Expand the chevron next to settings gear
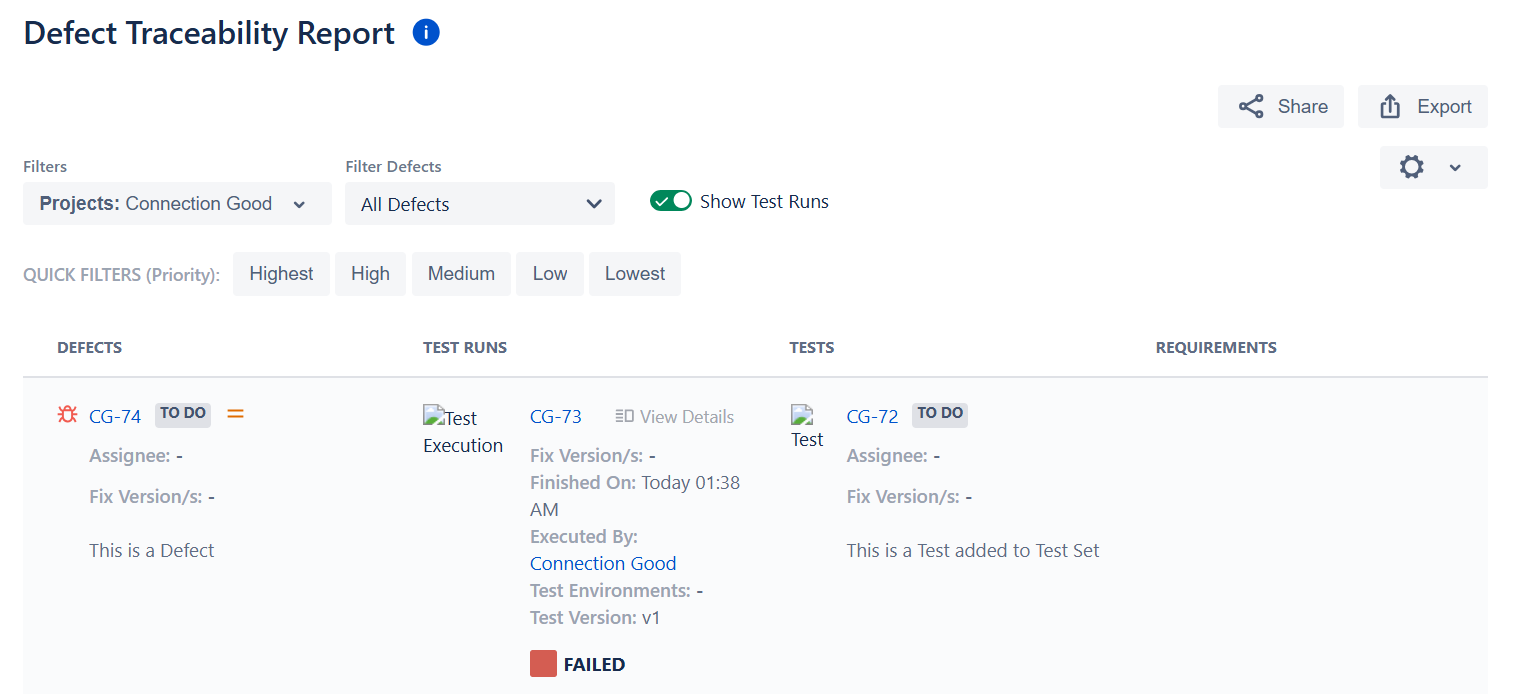Viewport: 1528px width, 694px height. (1455, 168)
